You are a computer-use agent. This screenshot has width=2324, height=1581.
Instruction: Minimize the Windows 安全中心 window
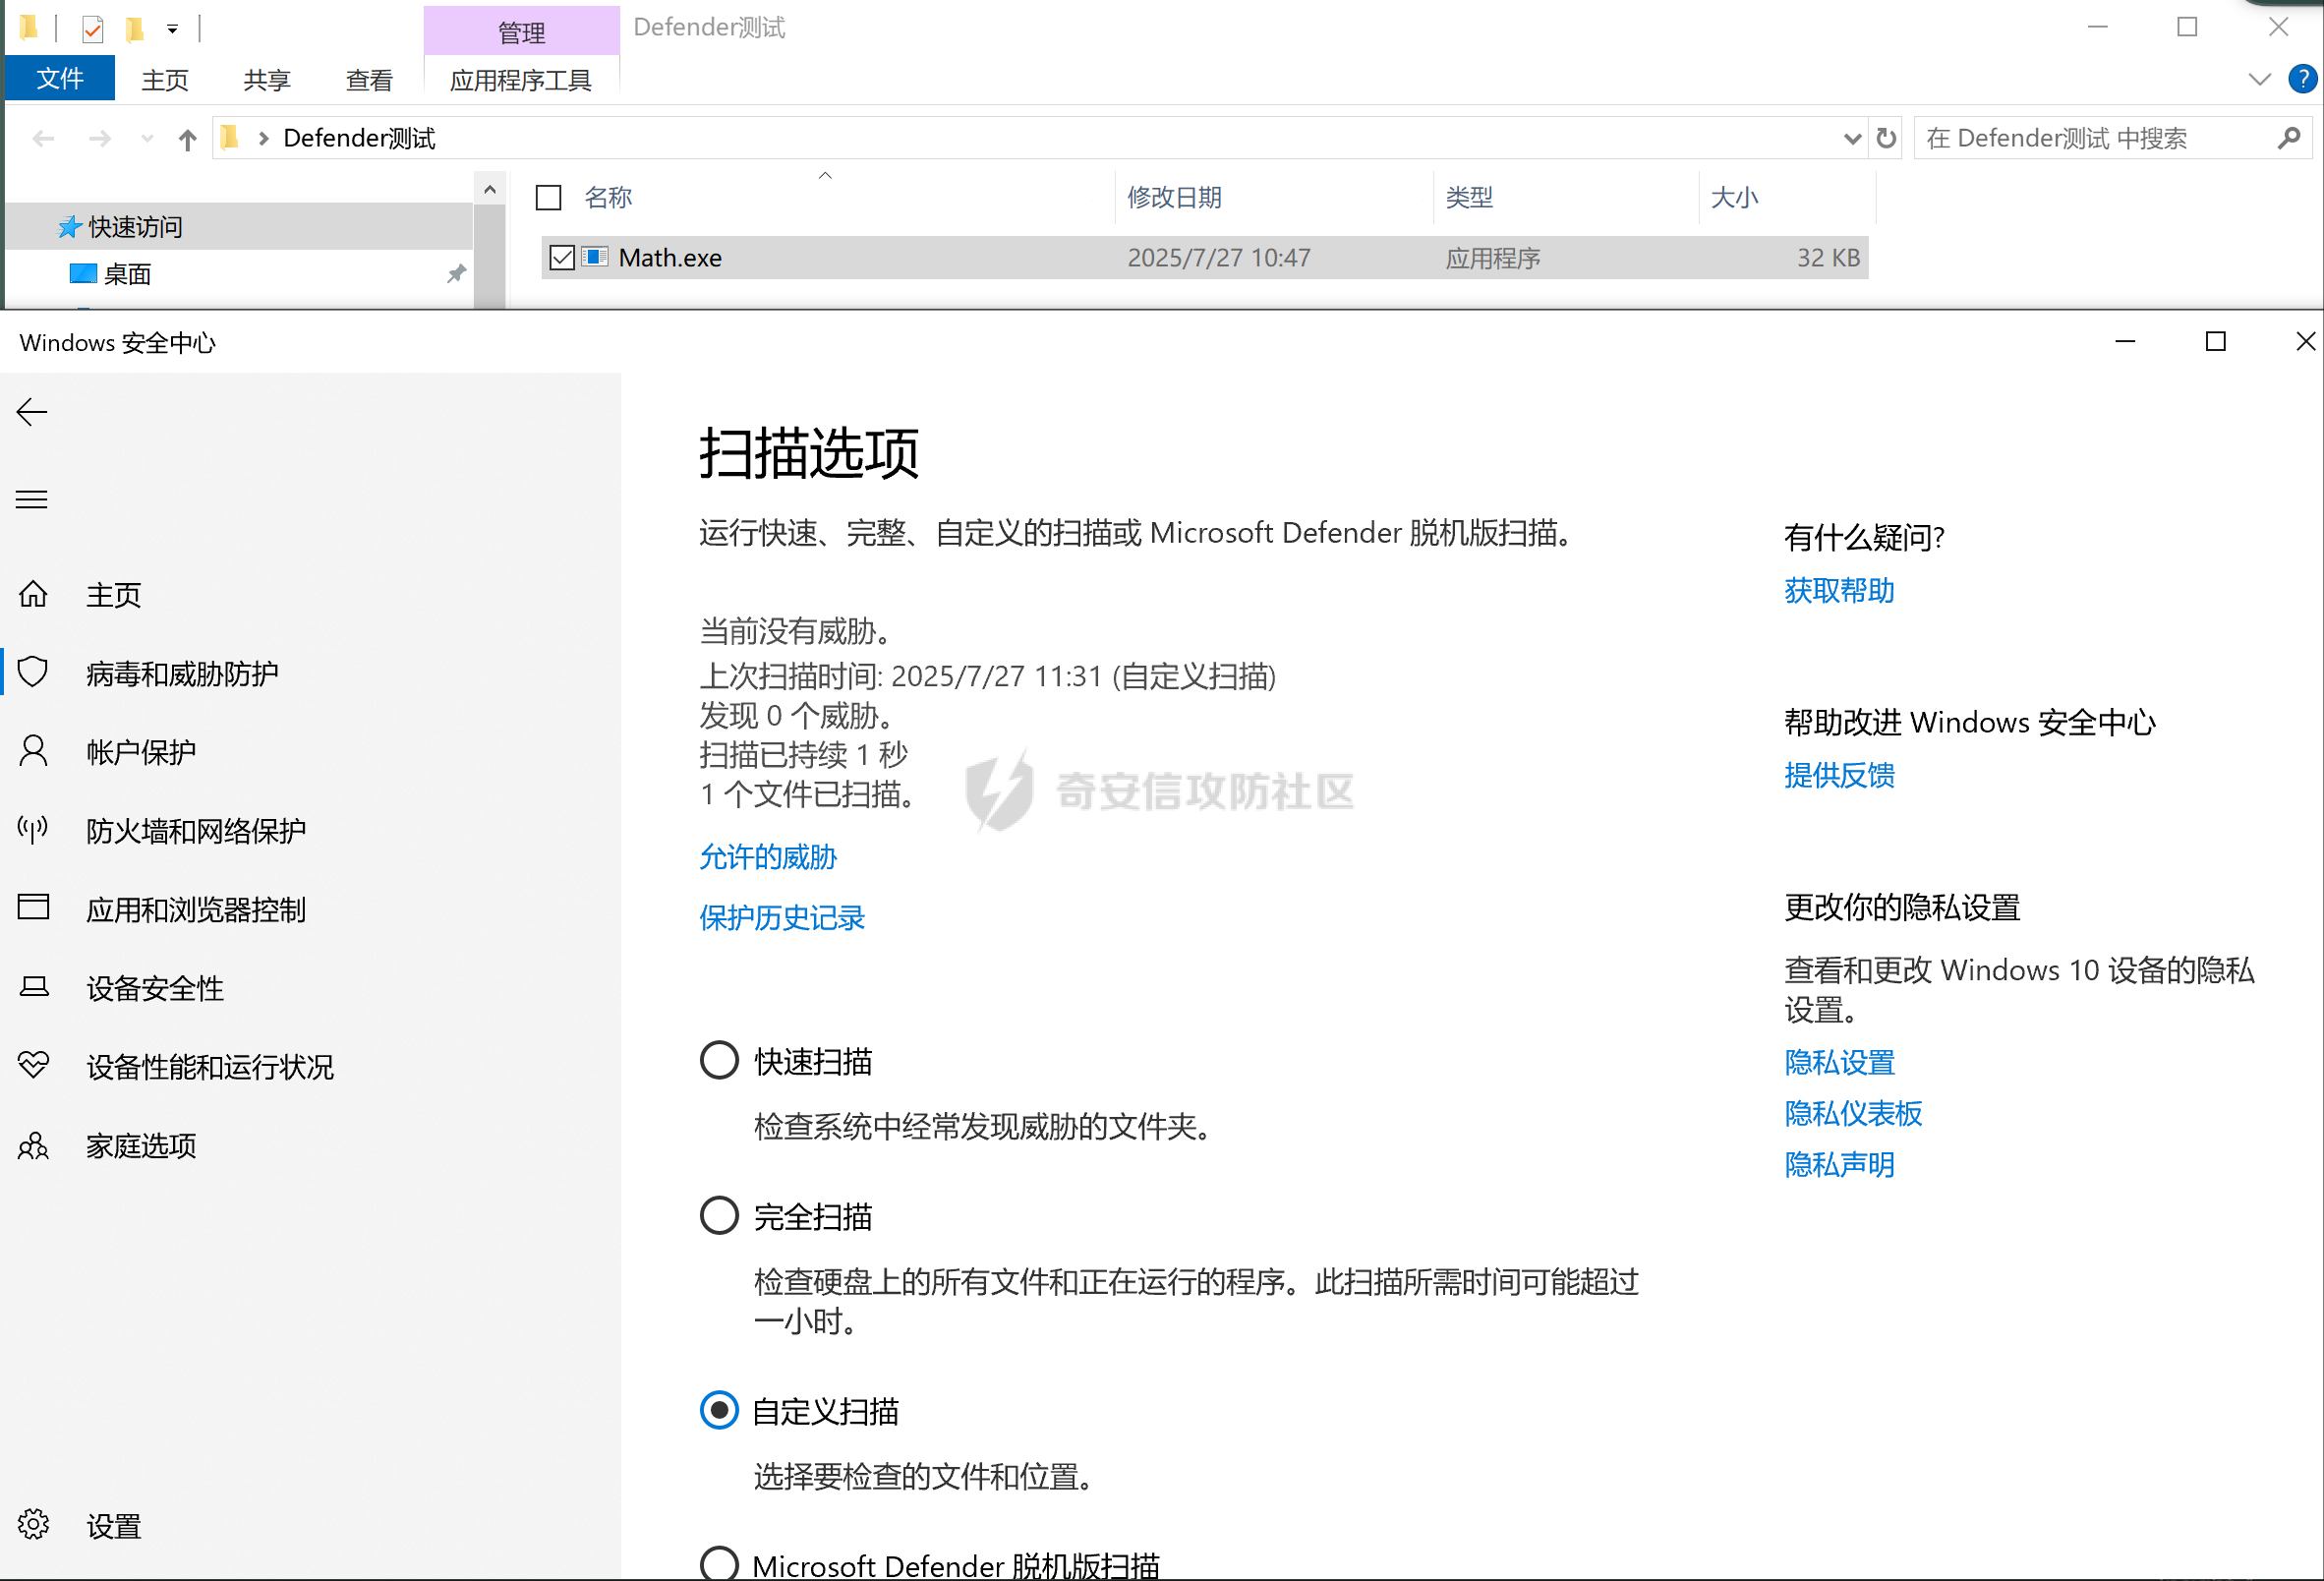tap(2125, 342)
